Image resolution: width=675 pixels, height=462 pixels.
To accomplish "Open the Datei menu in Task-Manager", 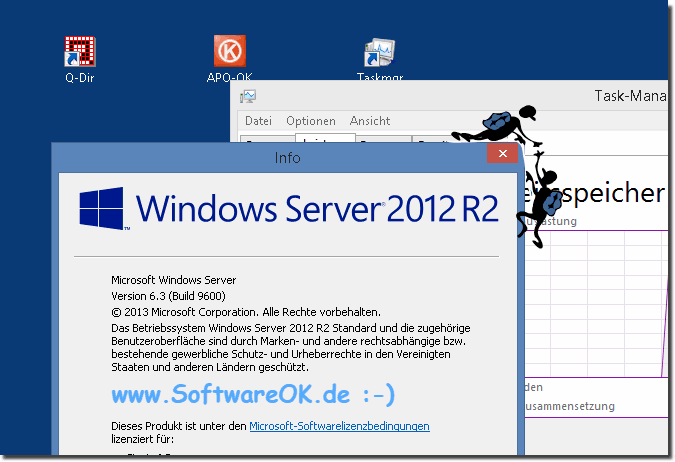I will click(x=258, y=121).
